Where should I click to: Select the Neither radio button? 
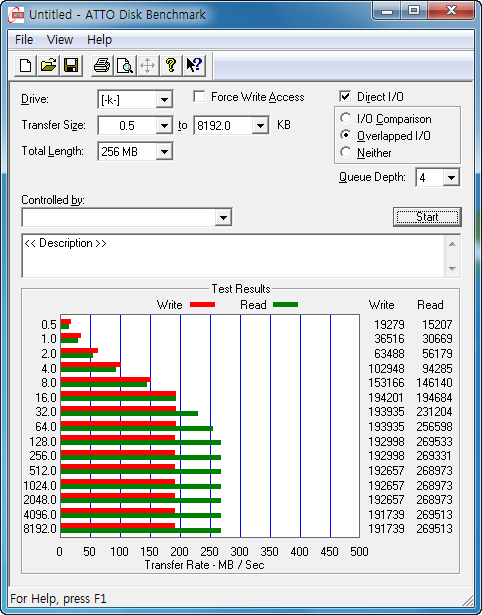coord(346,152)
